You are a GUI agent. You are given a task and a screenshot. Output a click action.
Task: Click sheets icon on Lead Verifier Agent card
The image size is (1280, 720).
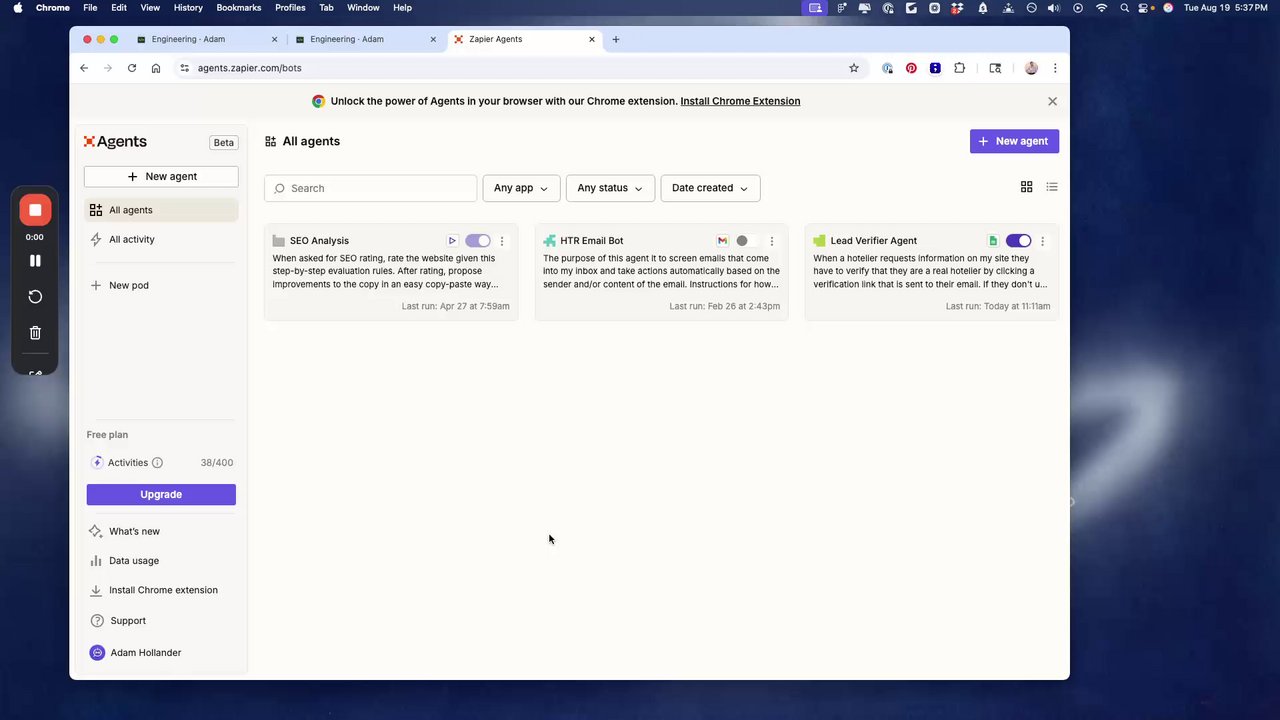(x=993, y=241)
